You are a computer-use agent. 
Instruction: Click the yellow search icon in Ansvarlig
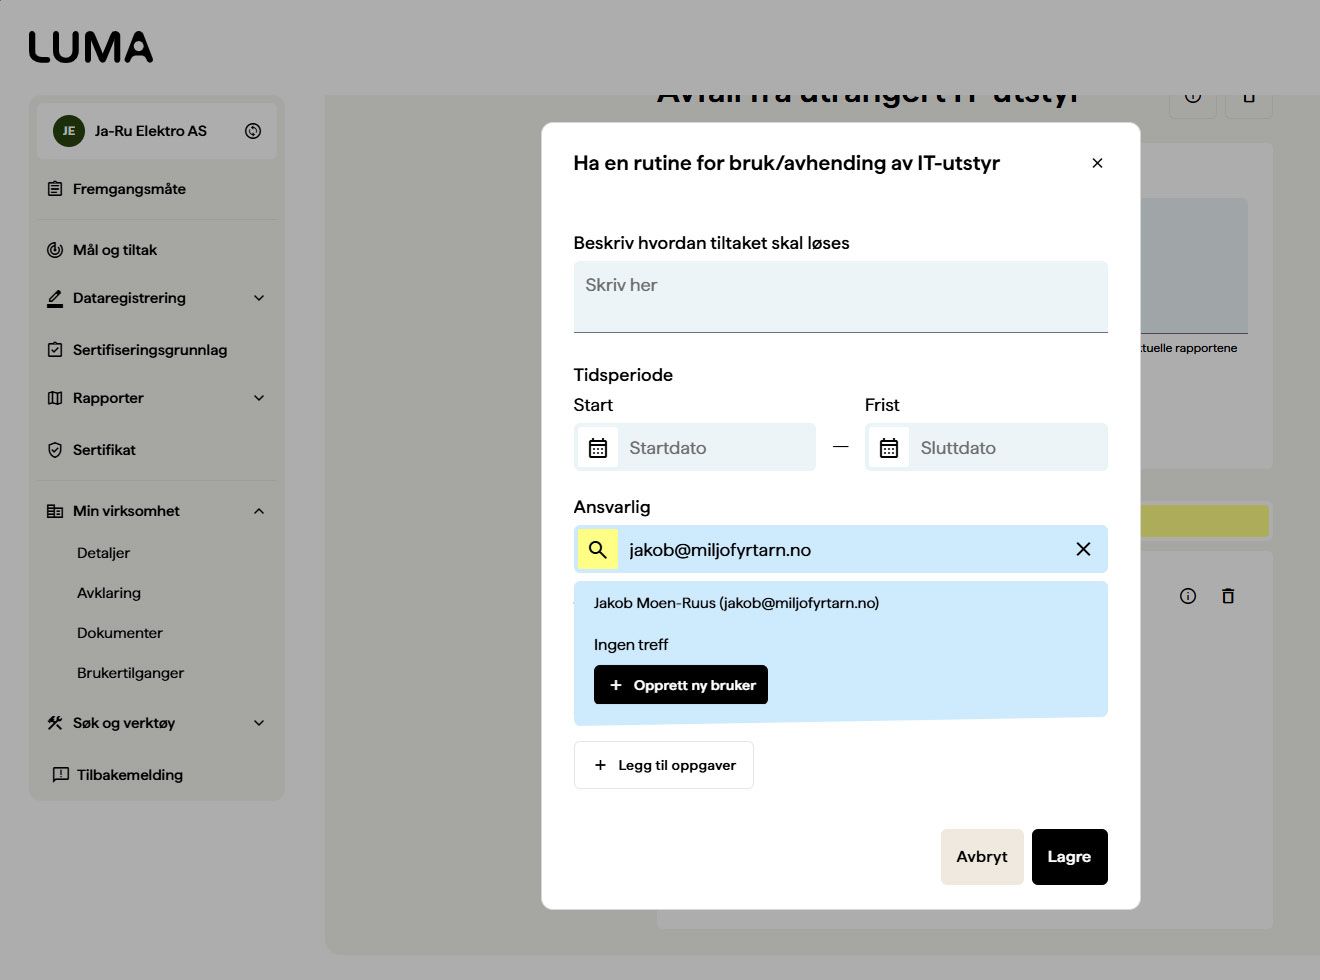(598, 549)
